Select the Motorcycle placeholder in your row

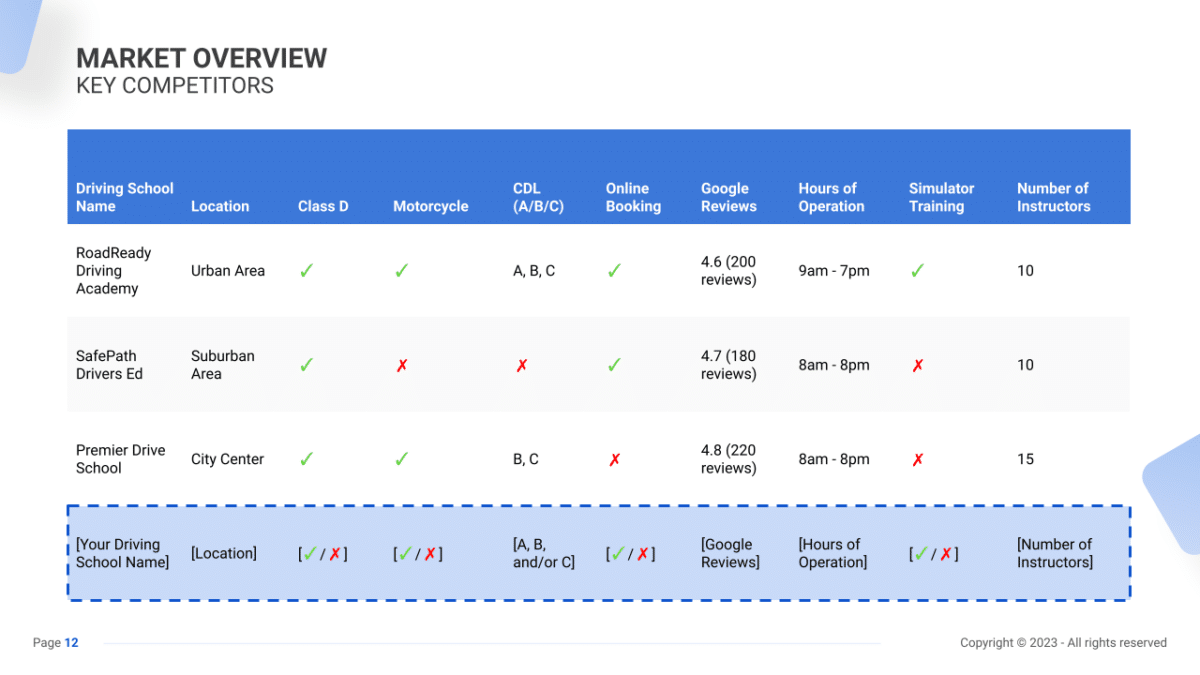[418, 554]
